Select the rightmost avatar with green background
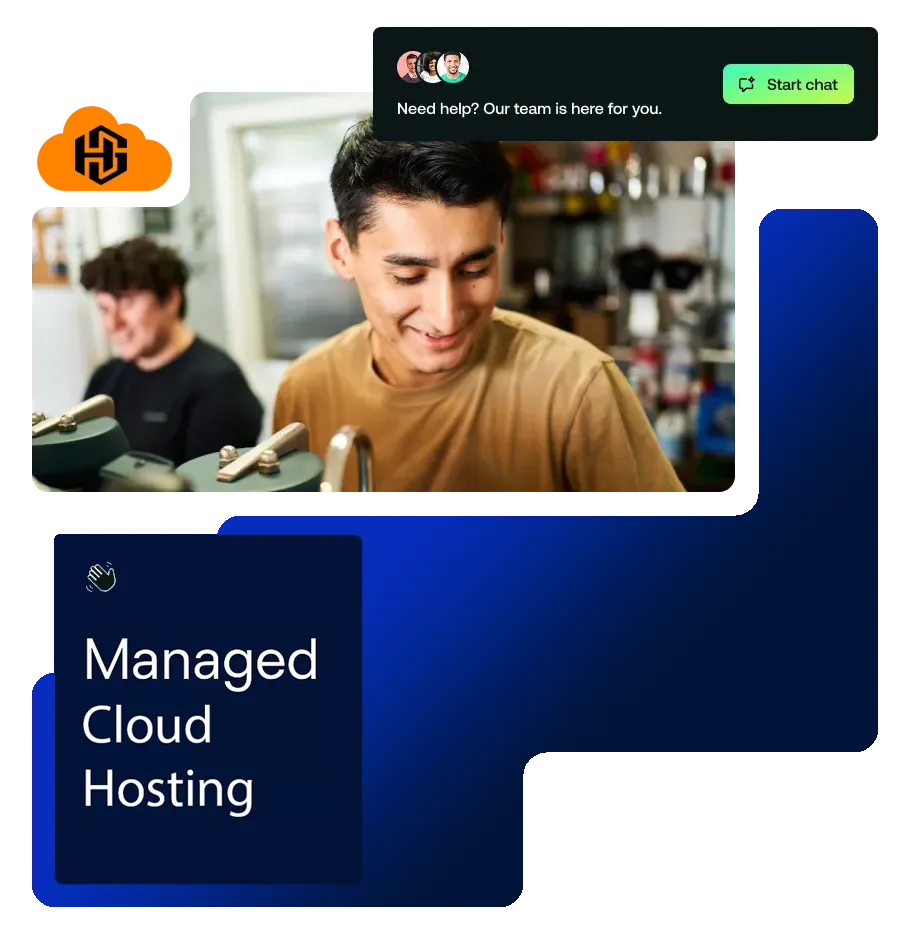912x939 pixels. tap(454, 67)
